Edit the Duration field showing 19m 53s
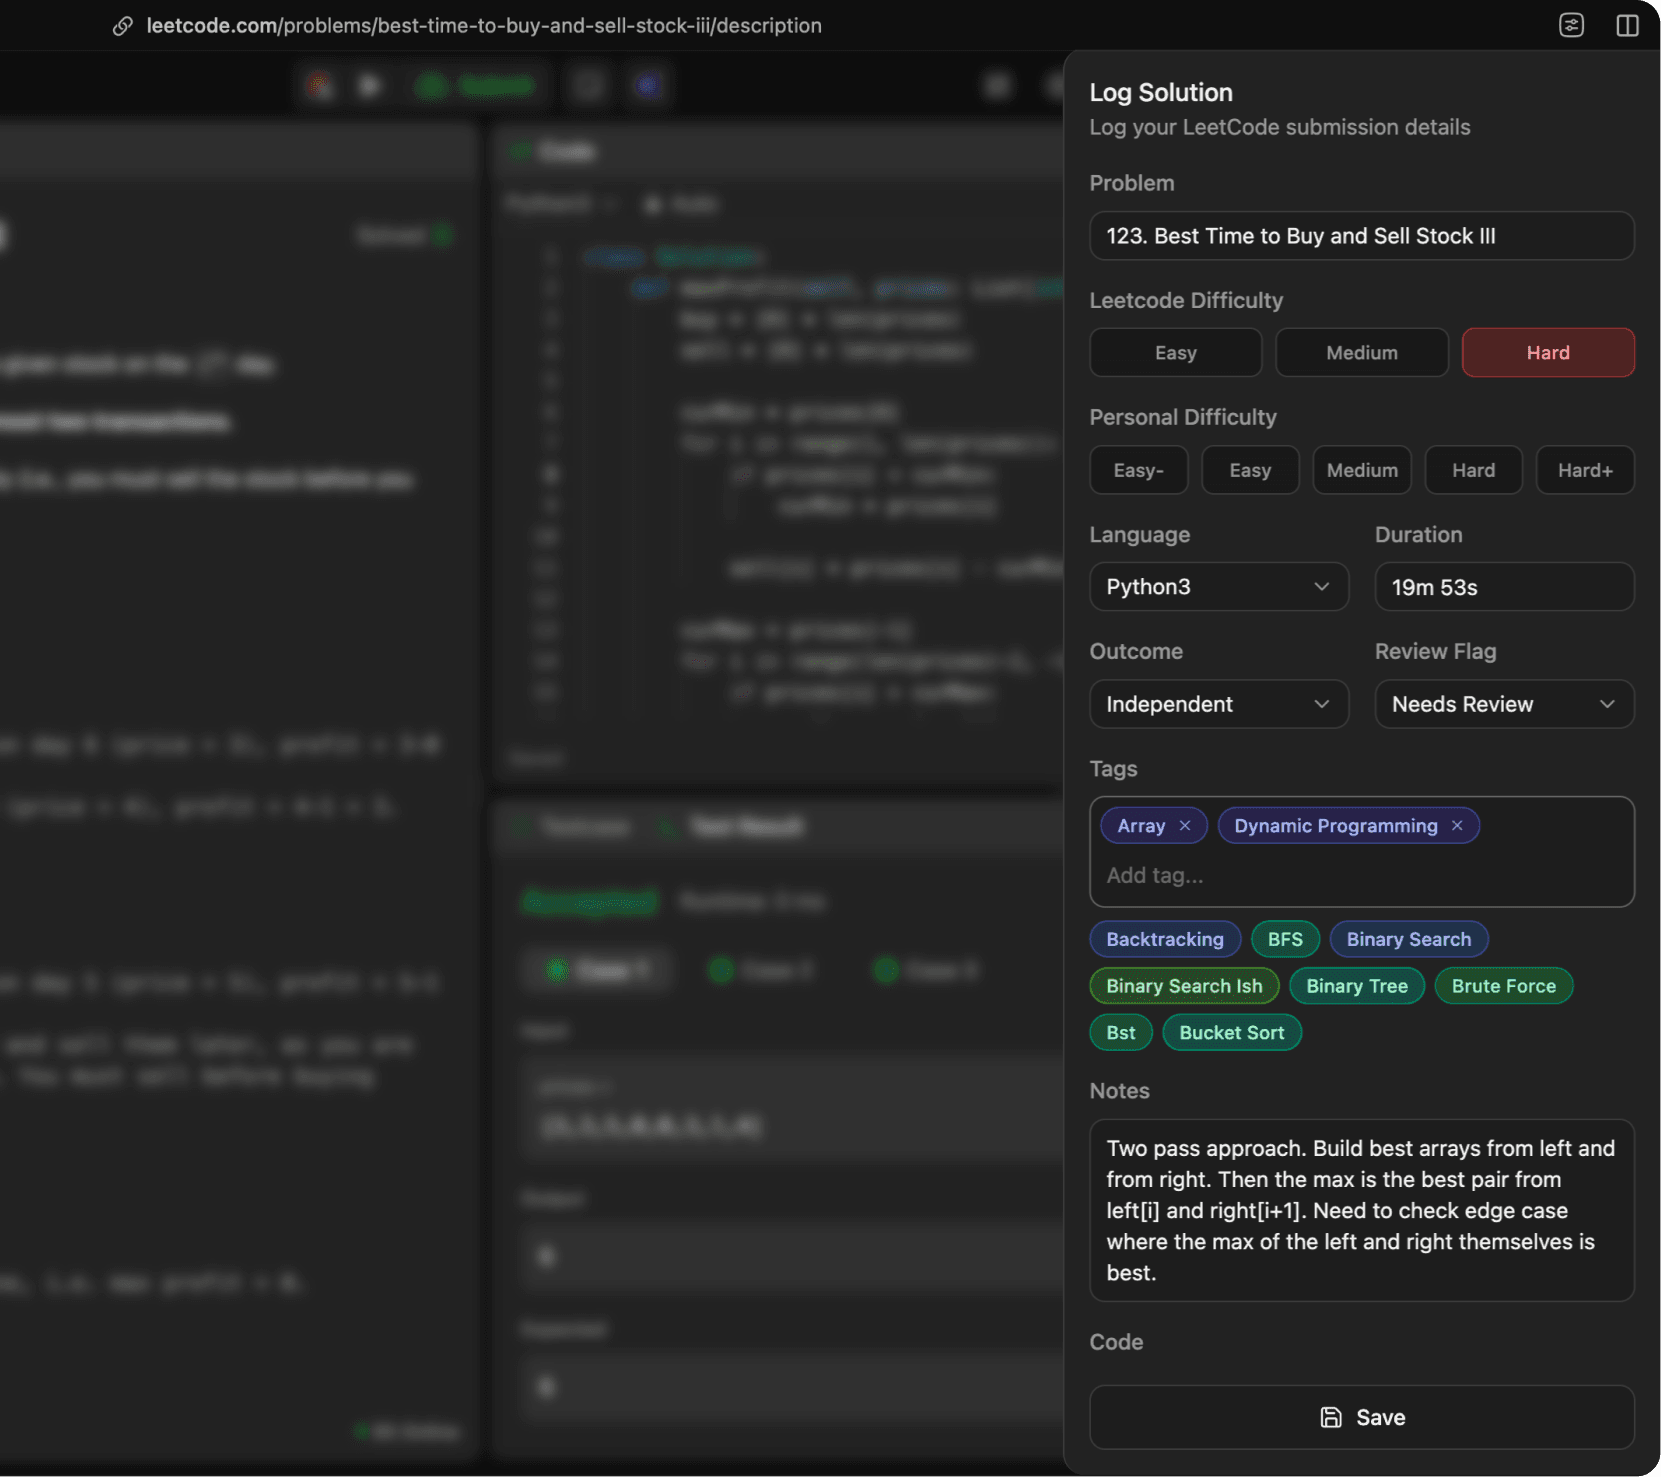1661x1477 pixels. click(x=1504, y=587)
